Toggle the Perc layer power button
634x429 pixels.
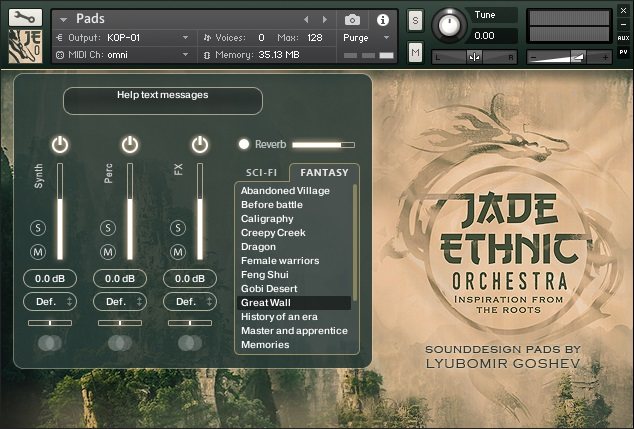click(130, 144)
